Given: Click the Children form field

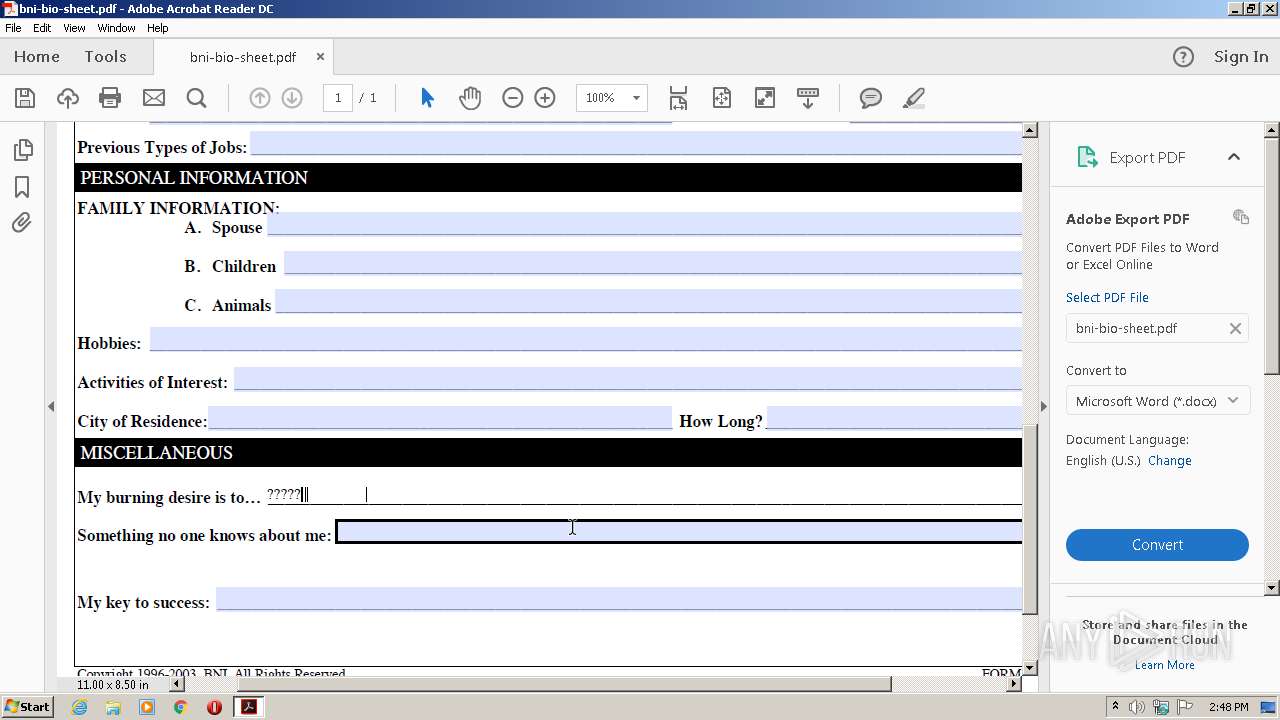Looking at the screenshot, I should 653,263.
